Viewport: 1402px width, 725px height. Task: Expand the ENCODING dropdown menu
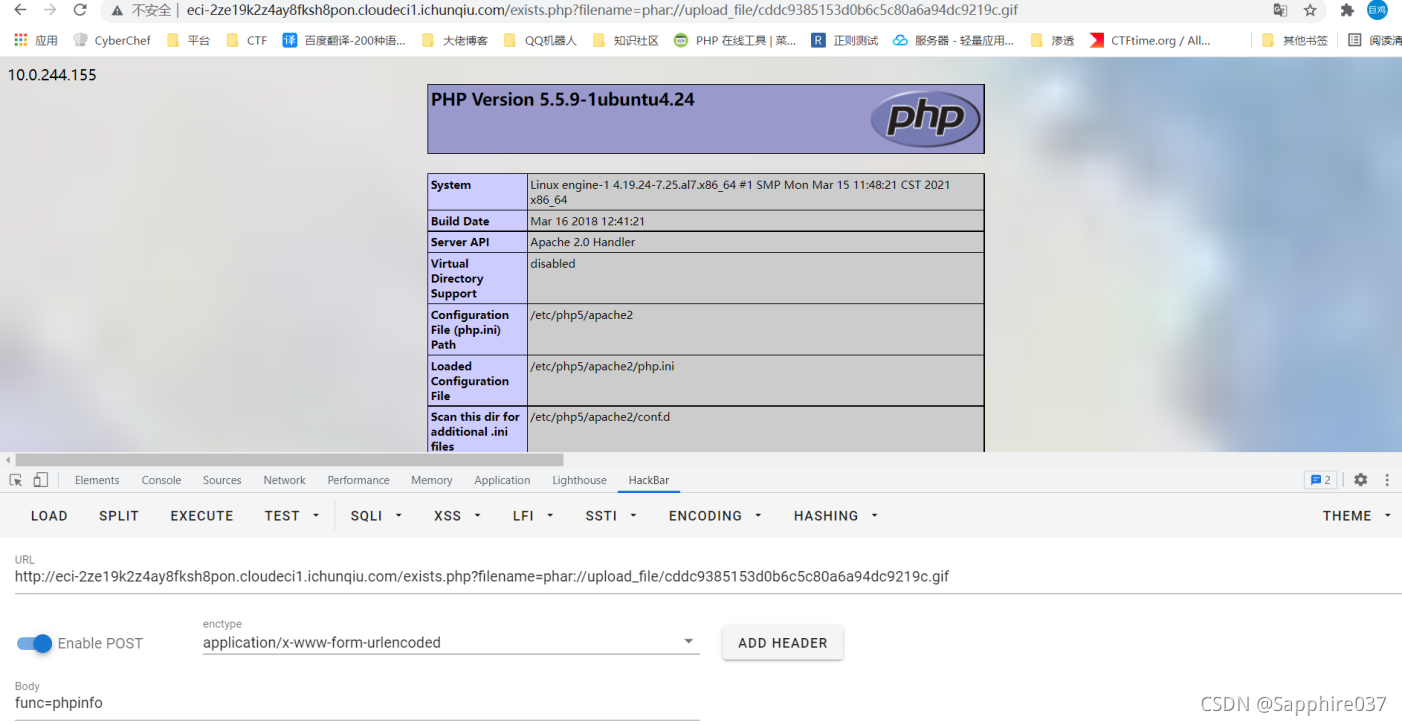coord(715,516)
